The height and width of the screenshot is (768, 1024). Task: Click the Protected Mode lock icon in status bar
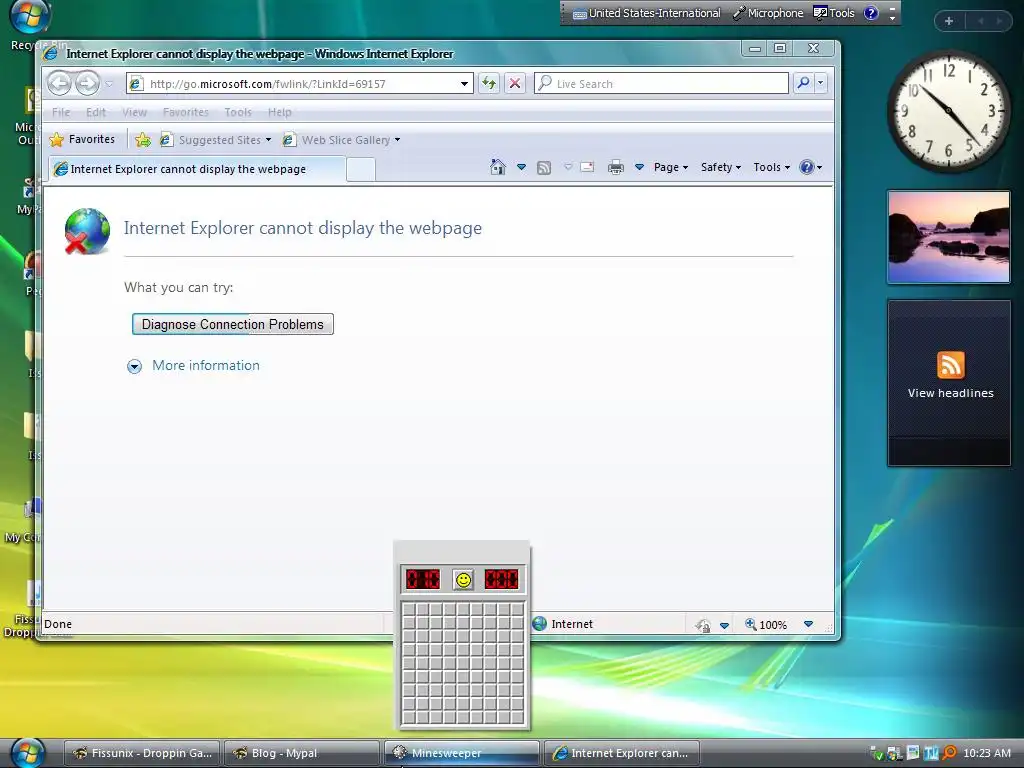[703, 625]
